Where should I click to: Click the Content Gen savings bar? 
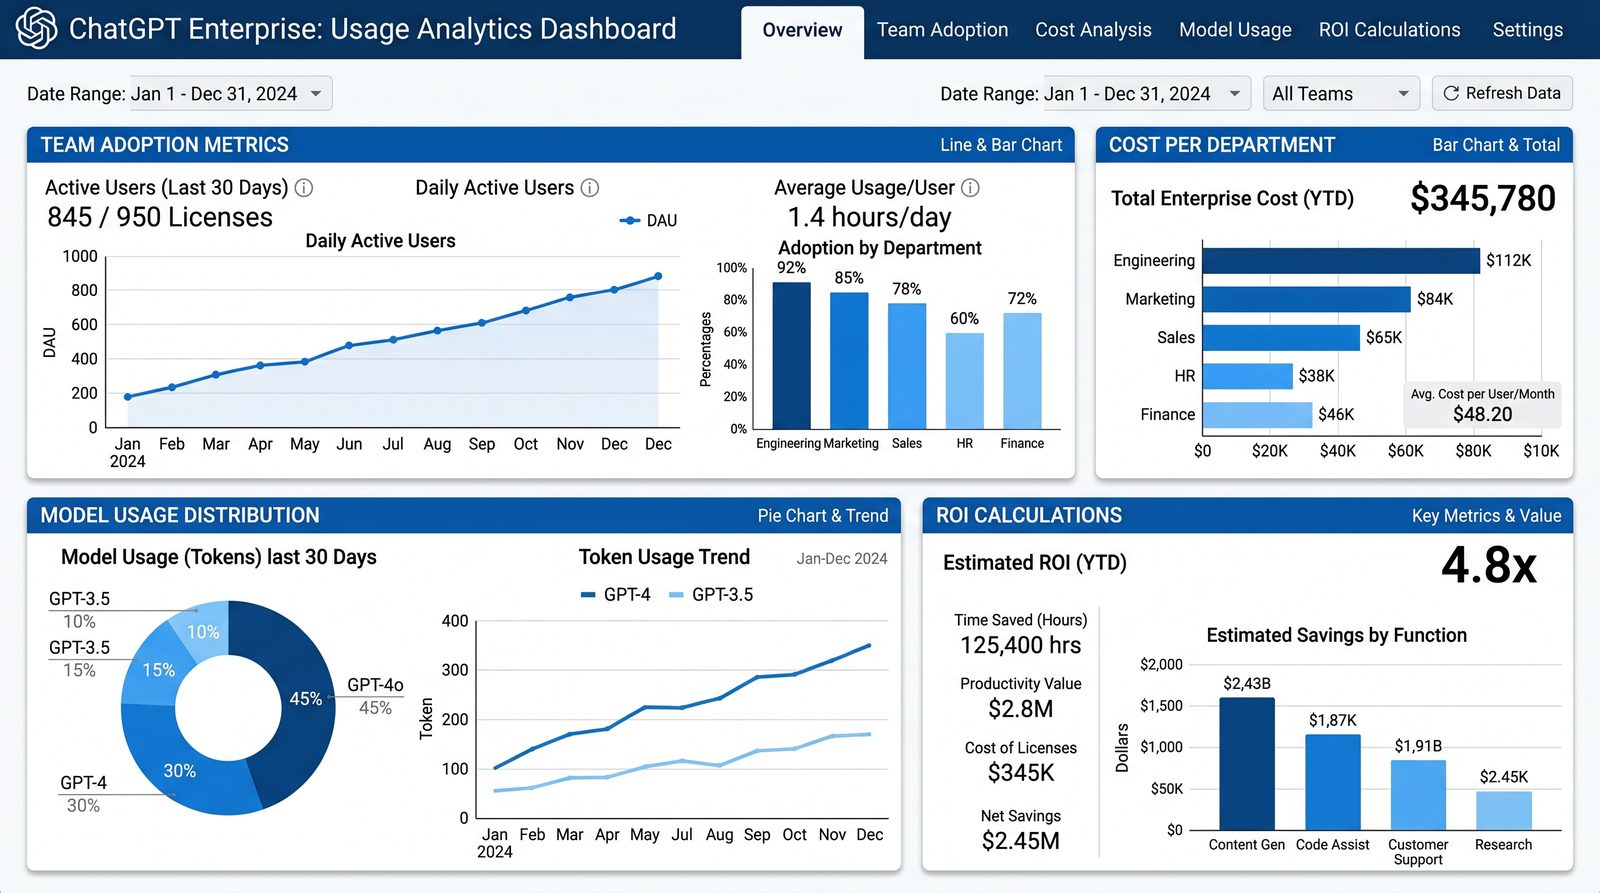(x=1247, y=764)
